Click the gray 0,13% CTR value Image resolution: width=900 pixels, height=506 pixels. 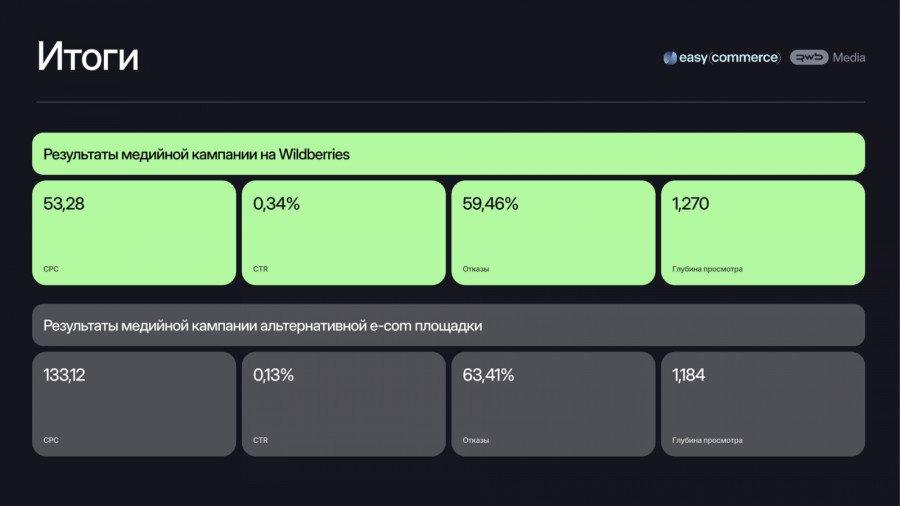click(274, 375)
